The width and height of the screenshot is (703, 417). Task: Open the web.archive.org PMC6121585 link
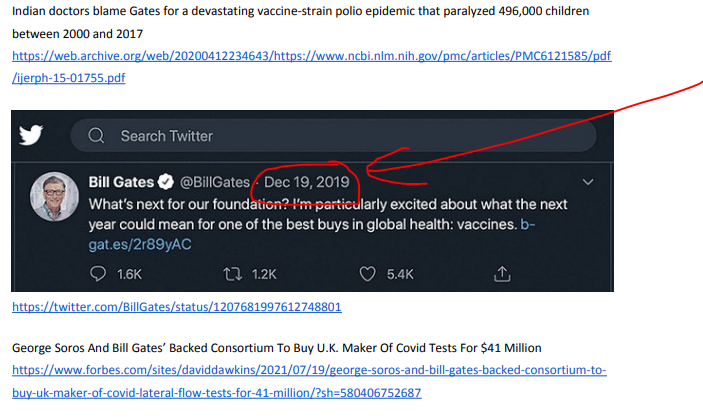point(311,67)
